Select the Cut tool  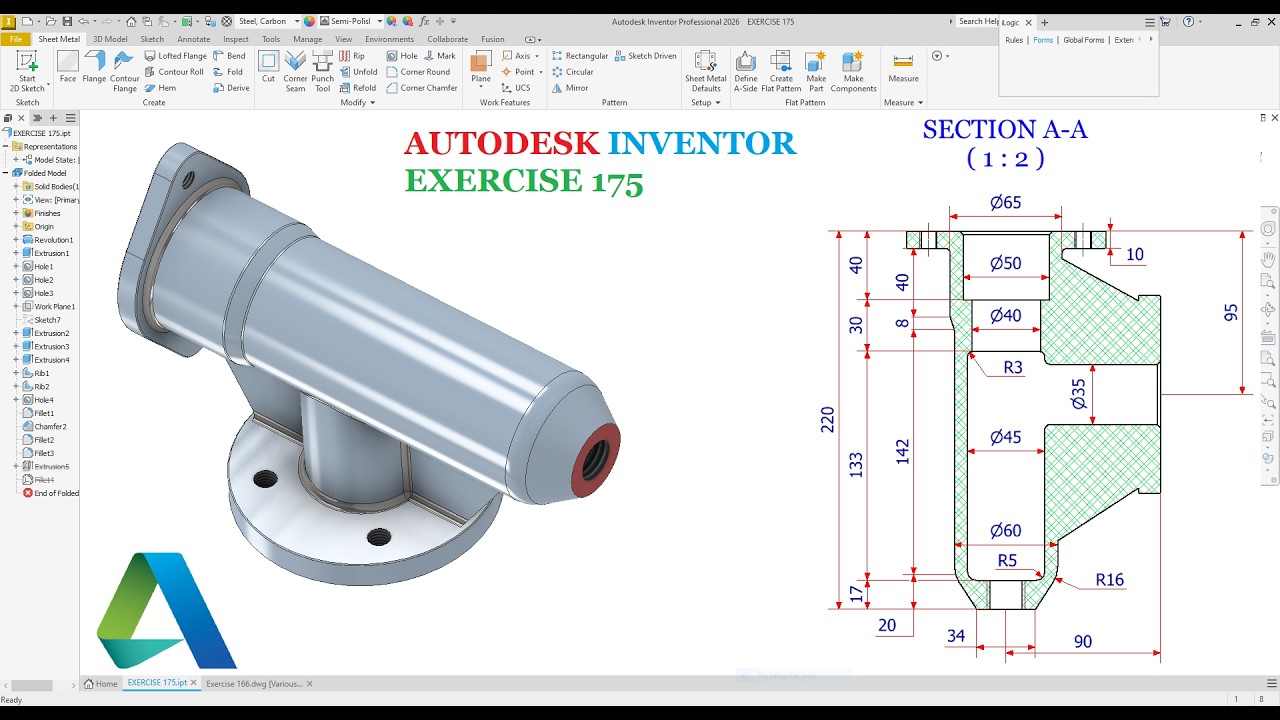coord(268,66)
